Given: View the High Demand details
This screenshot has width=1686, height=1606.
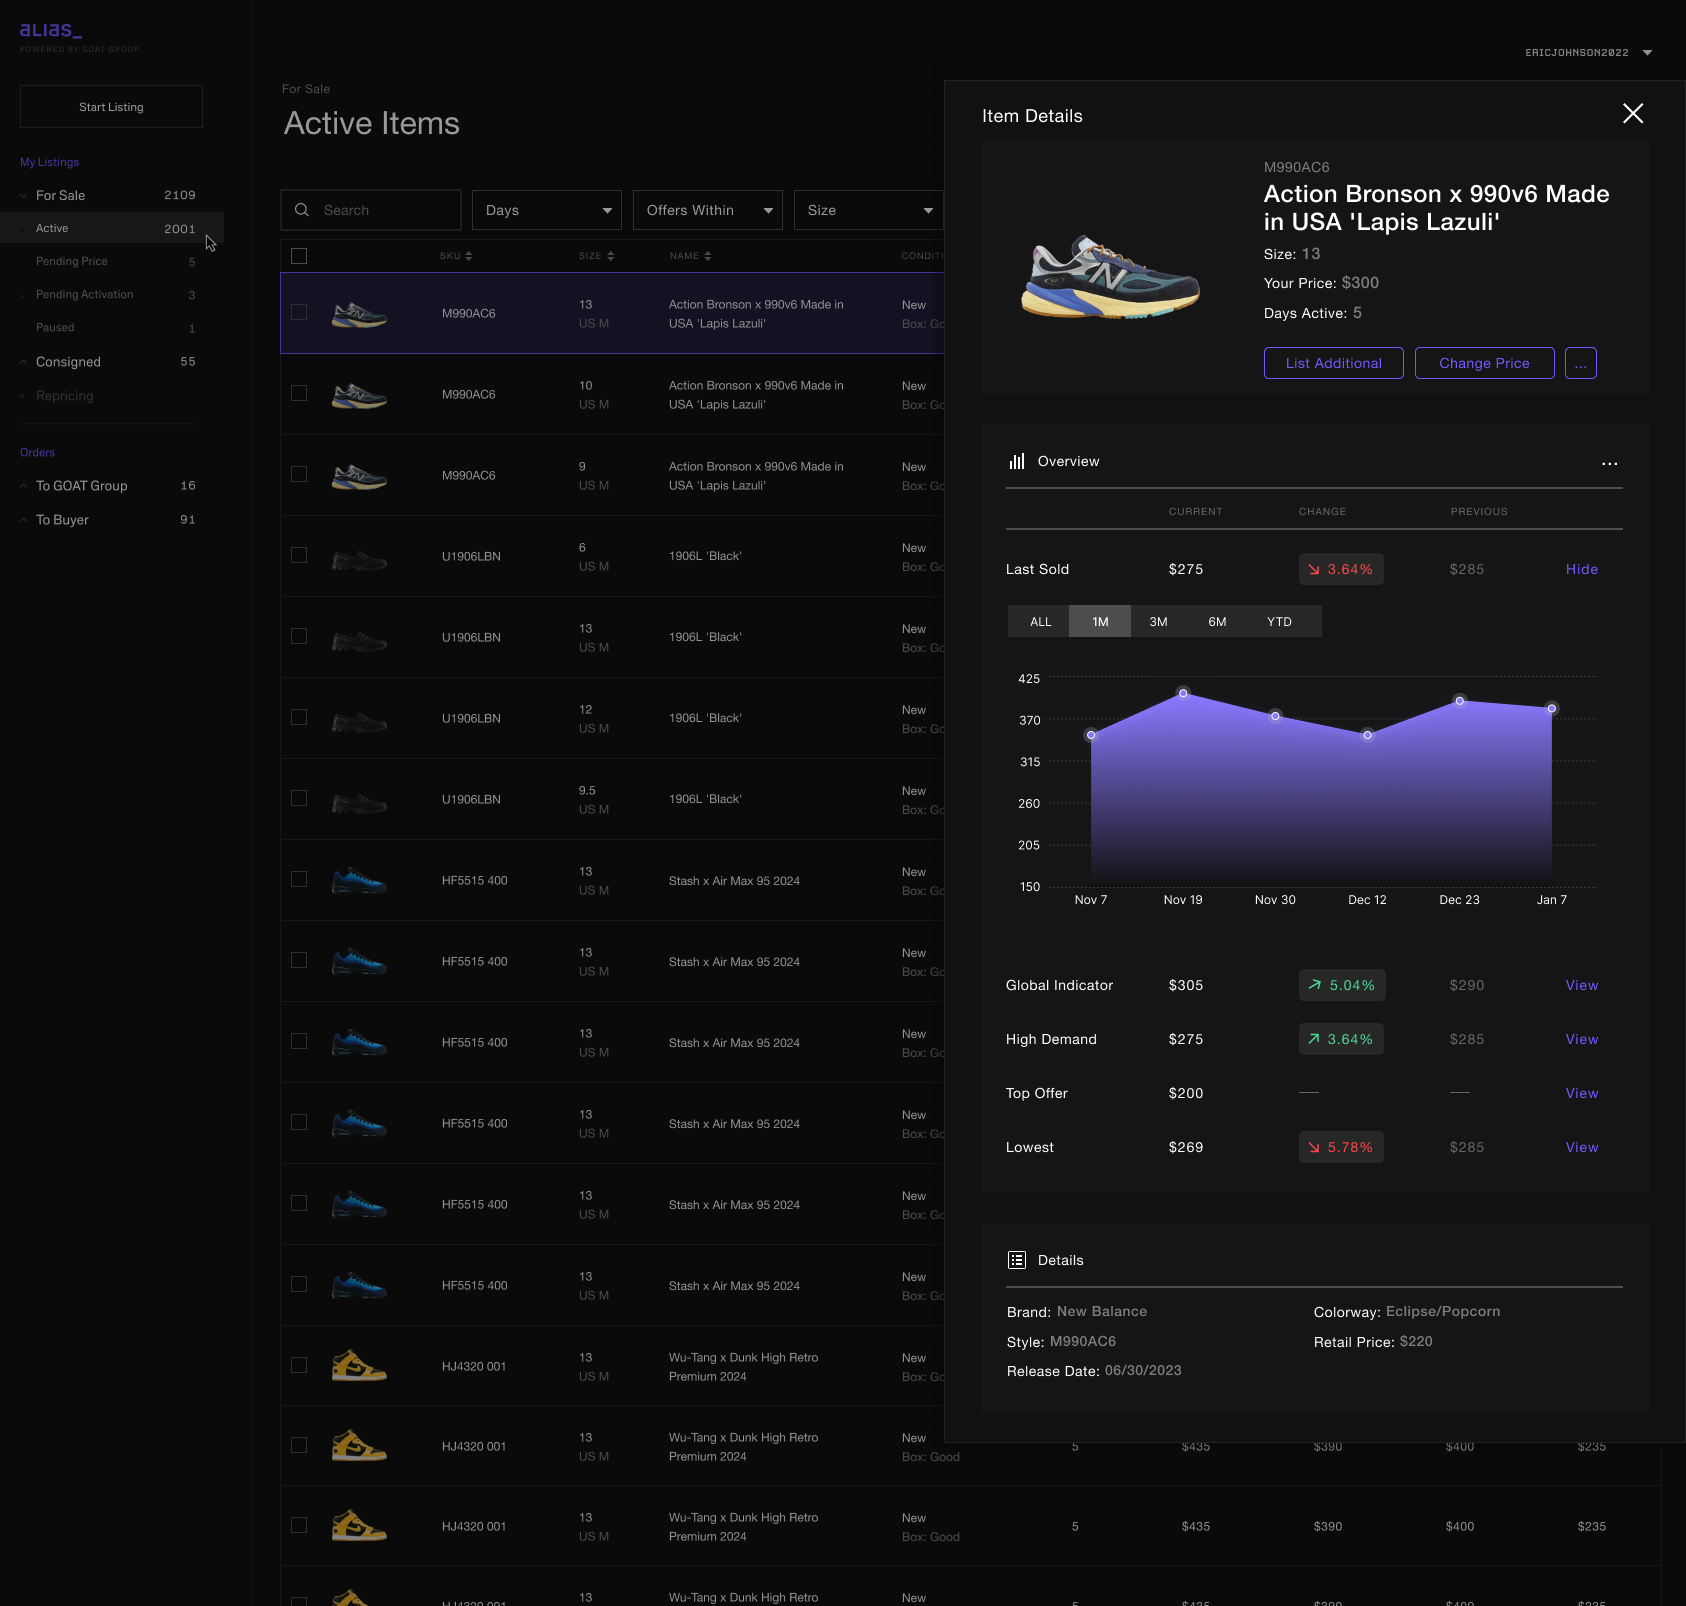Looking at the screenshot, I should (1582, 1039).
